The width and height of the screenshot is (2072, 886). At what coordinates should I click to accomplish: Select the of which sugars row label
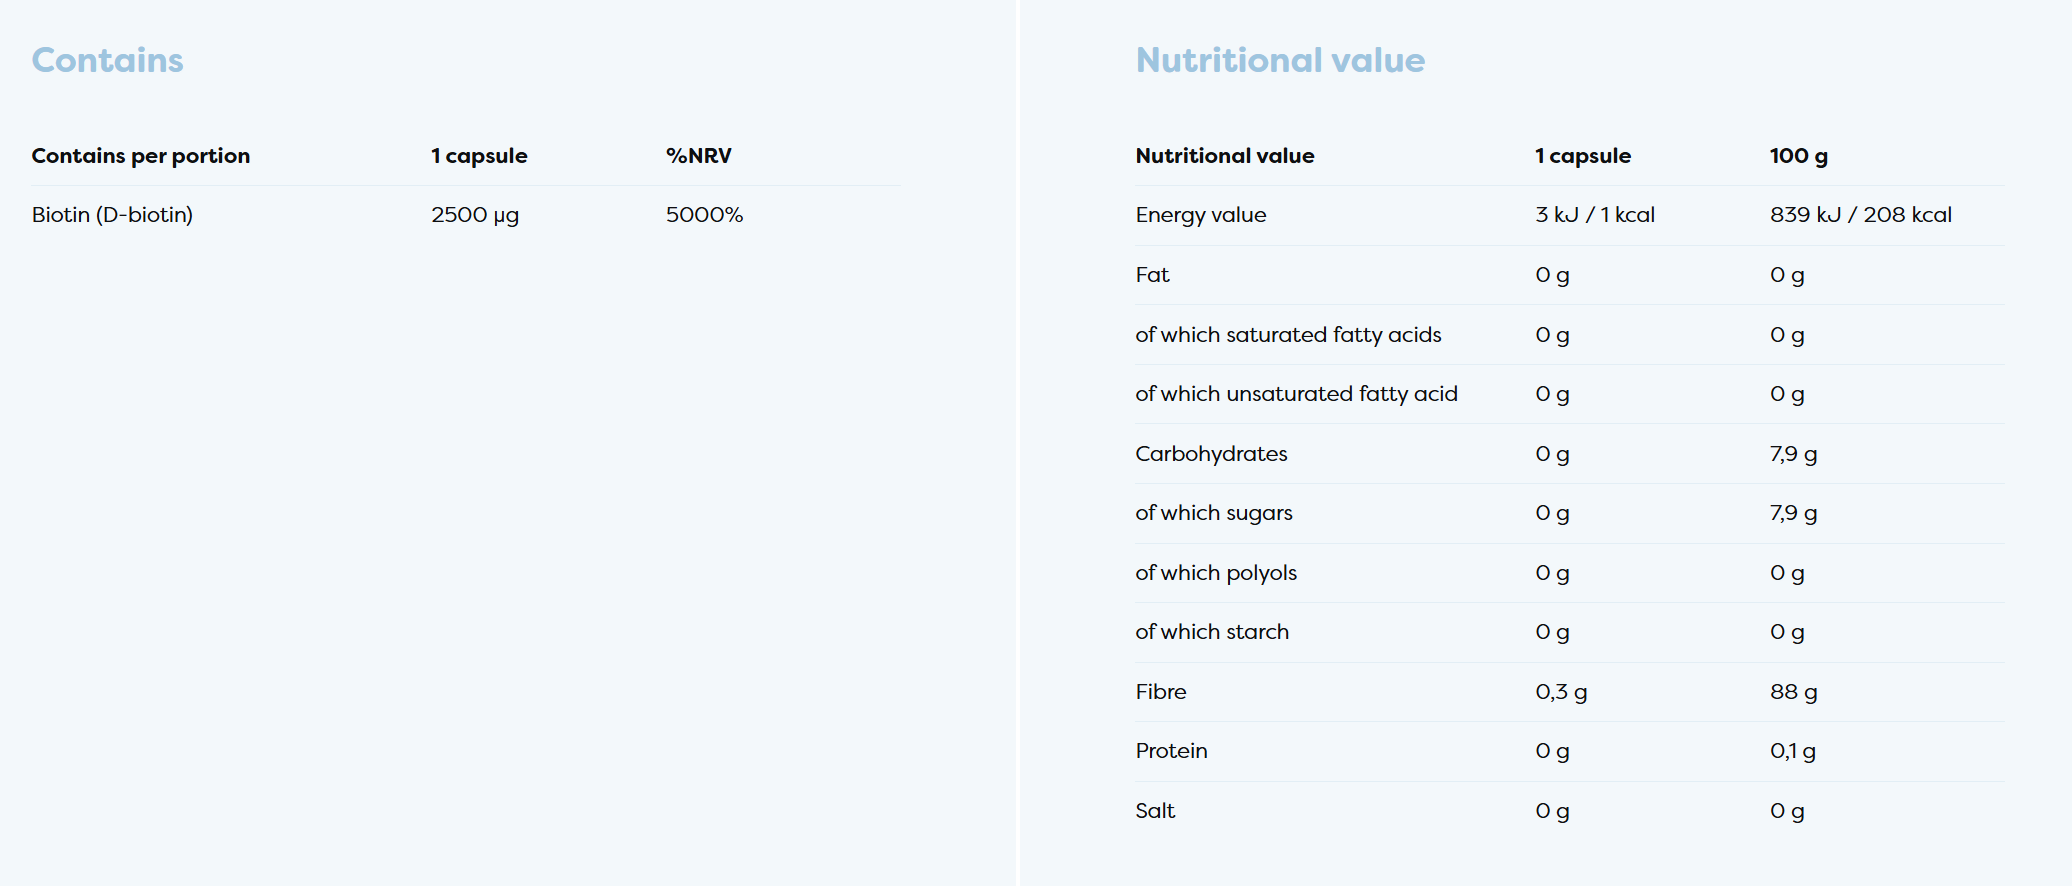tap(1214, 513)
